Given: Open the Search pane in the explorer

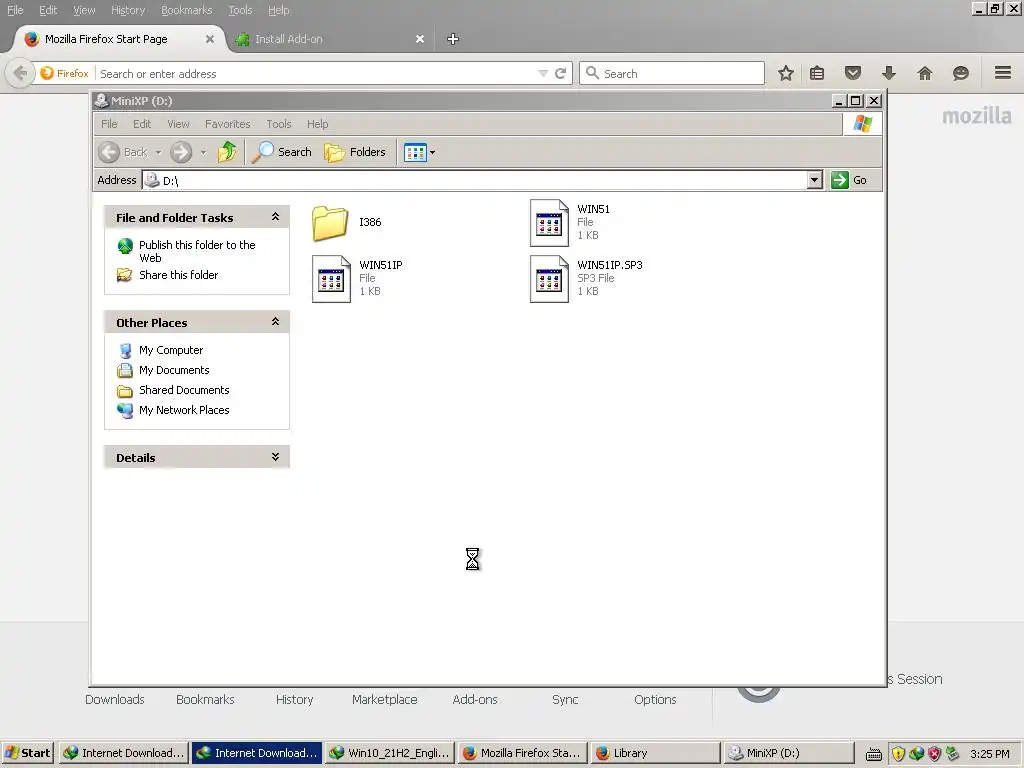Looking at the screenshot, I should (x=282, y=152).
